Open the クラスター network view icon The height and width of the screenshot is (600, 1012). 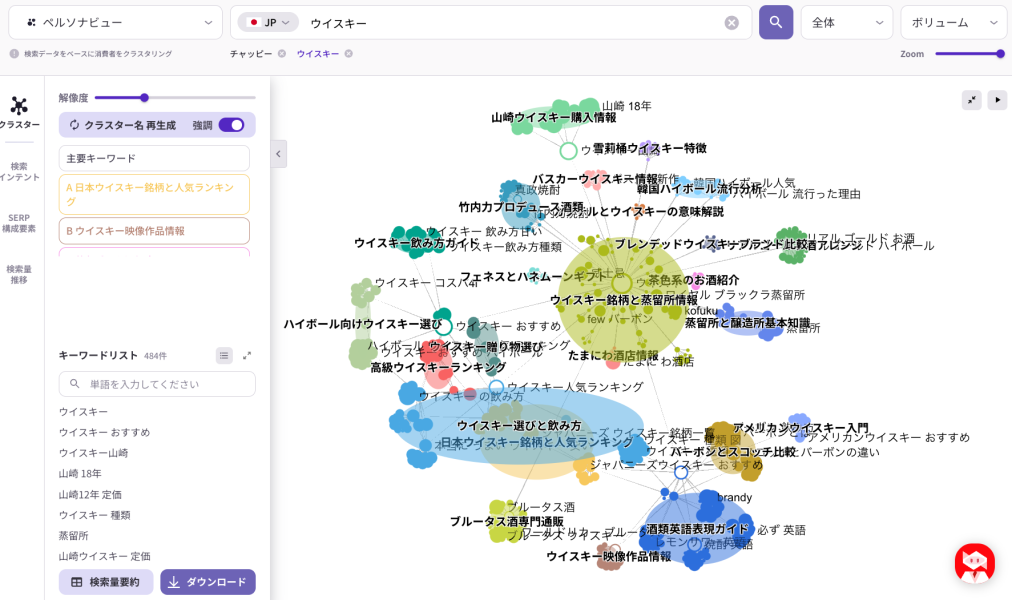click(x=19, y=106)
